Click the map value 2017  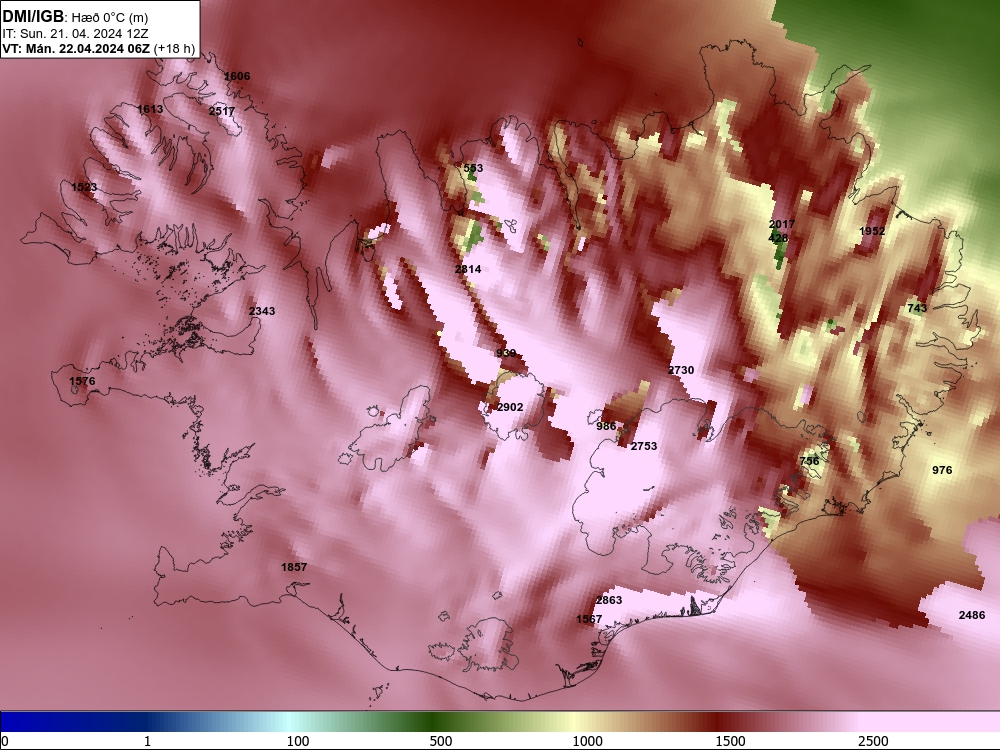(x=782, y=224)
